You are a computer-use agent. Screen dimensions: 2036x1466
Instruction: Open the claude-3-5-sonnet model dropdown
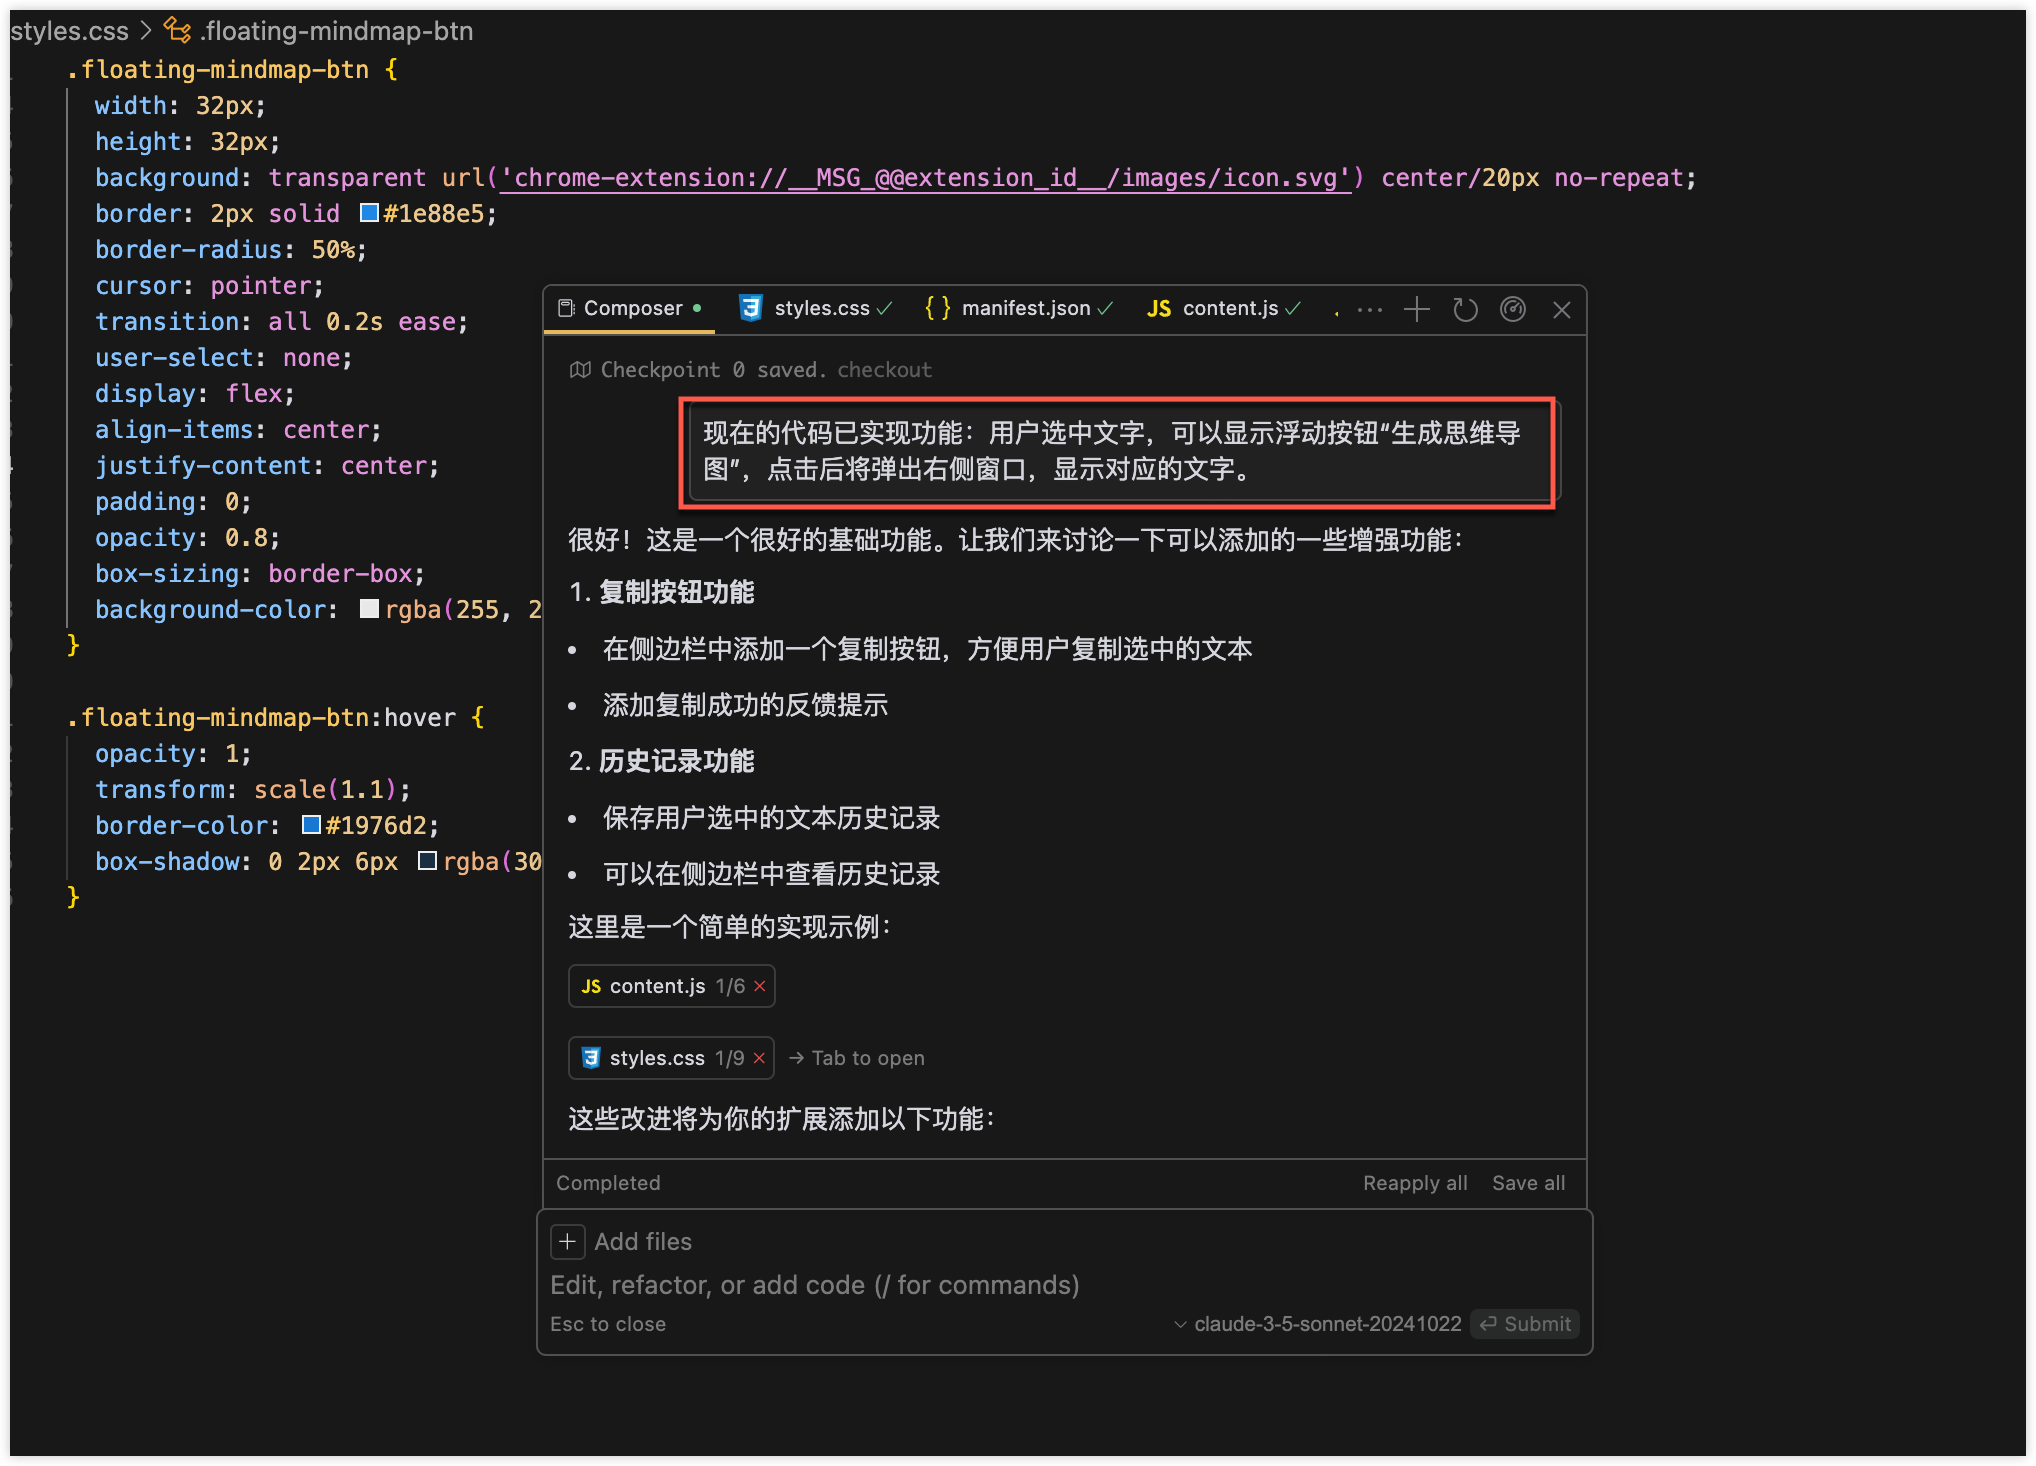pos(1317,1324)
